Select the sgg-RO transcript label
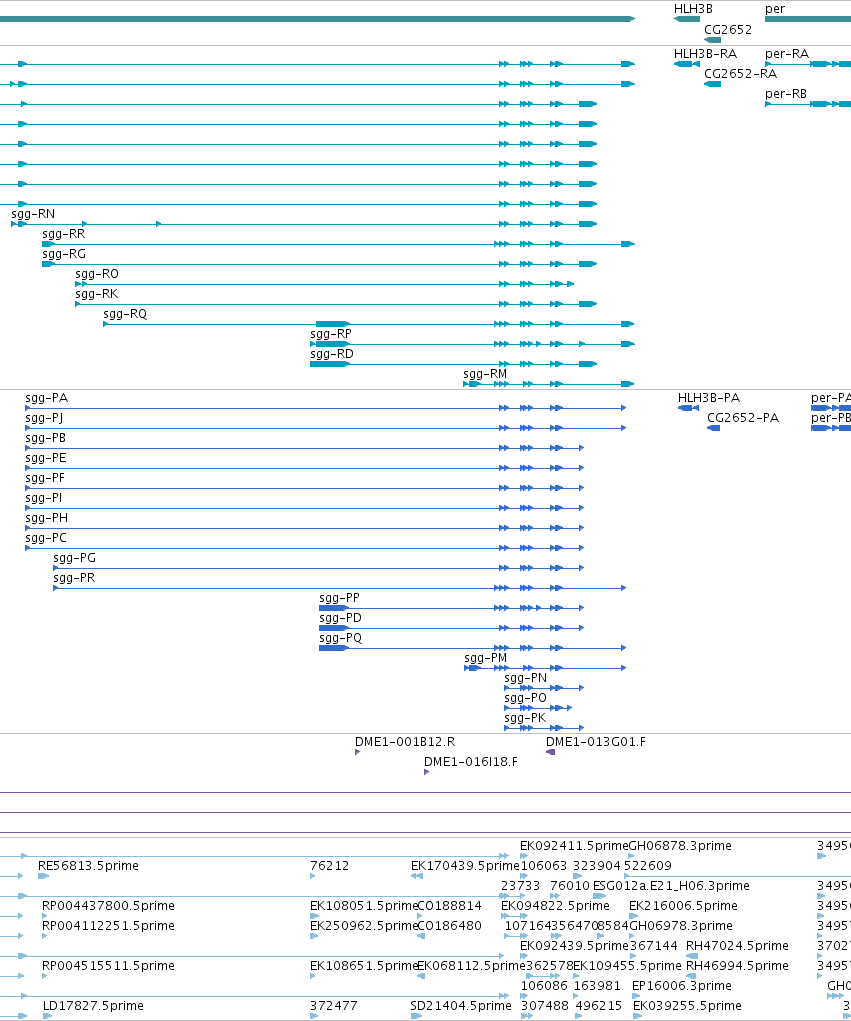The image size is (851, 1021). 97,274
